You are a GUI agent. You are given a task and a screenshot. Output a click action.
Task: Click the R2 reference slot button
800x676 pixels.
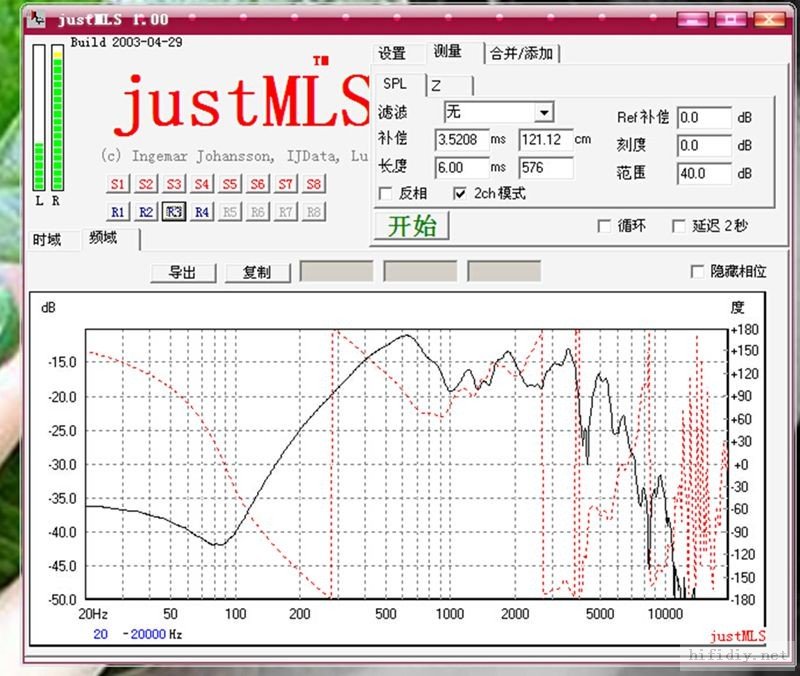point(146,212)
